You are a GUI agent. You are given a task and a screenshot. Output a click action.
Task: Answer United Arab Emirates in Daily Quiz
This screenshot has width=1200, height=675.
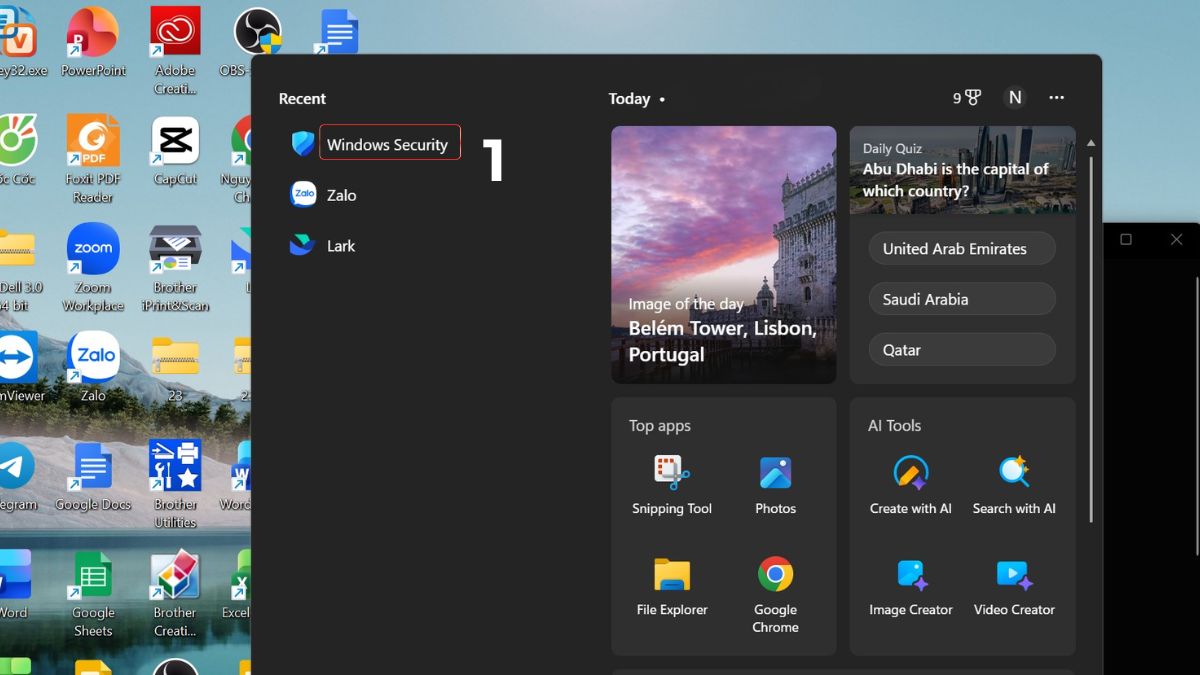pyautogui.click(x=962, y=249)
